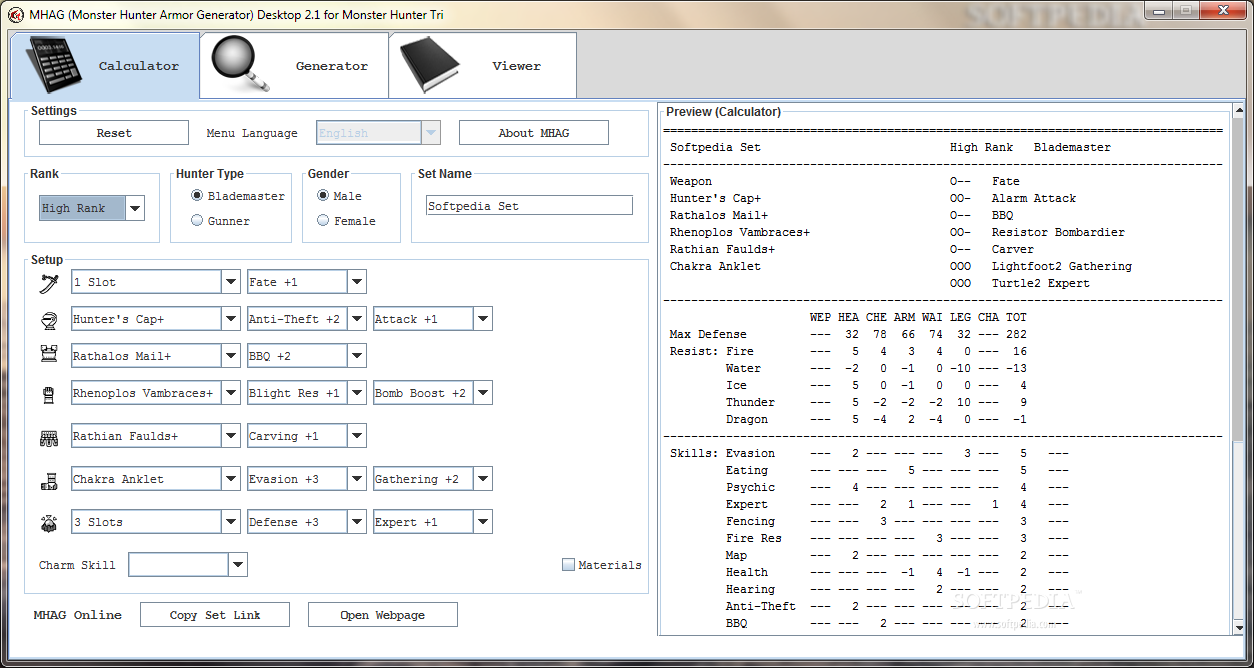Switch to the Generator tab
Viewport: 1254px width, 668px height.
pyautogui.click(x=294, y=66)
